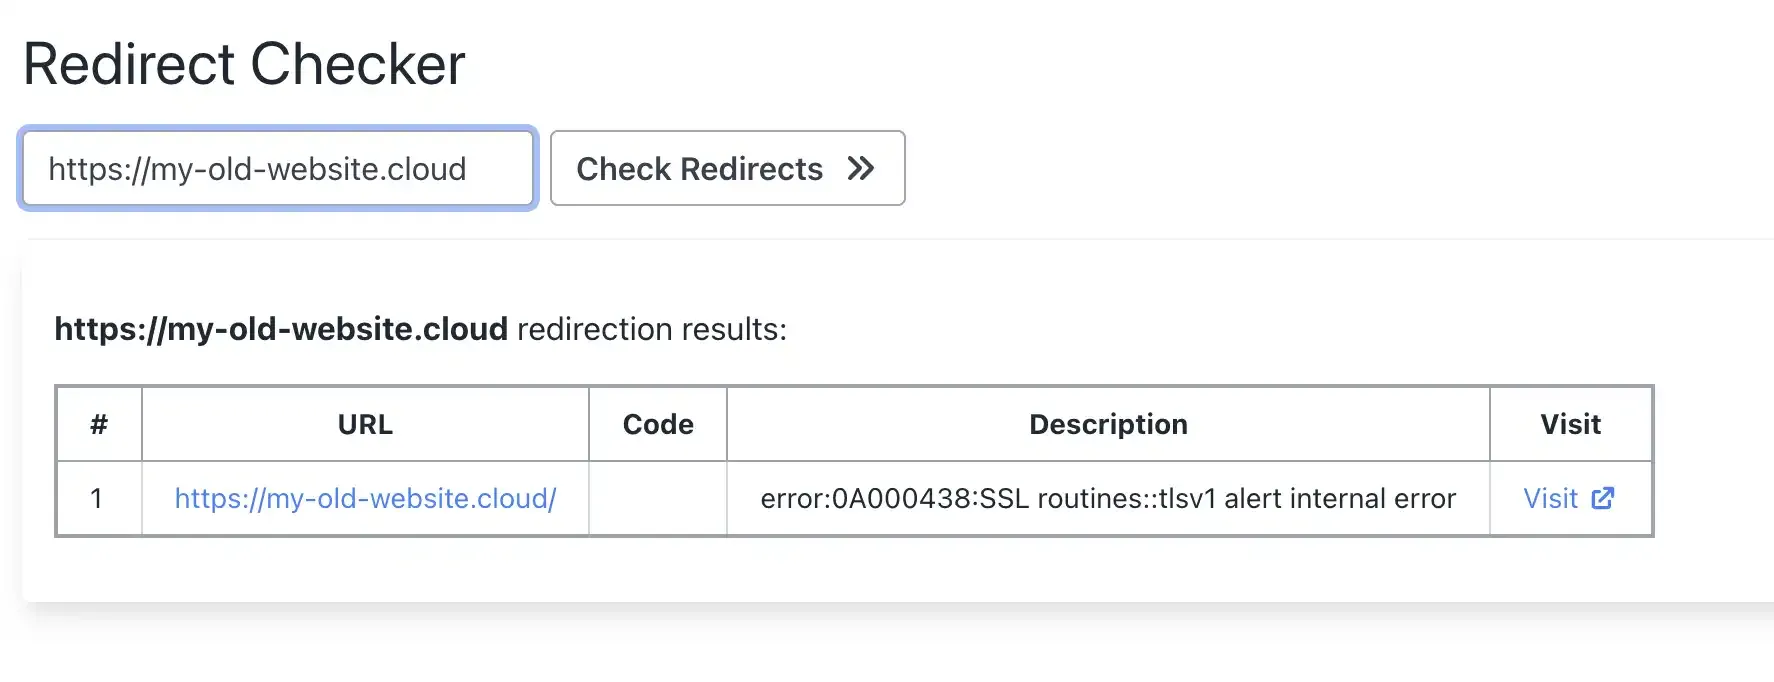
Task: Select the typed URL inside the input box
Action: (x=257, y=168)
